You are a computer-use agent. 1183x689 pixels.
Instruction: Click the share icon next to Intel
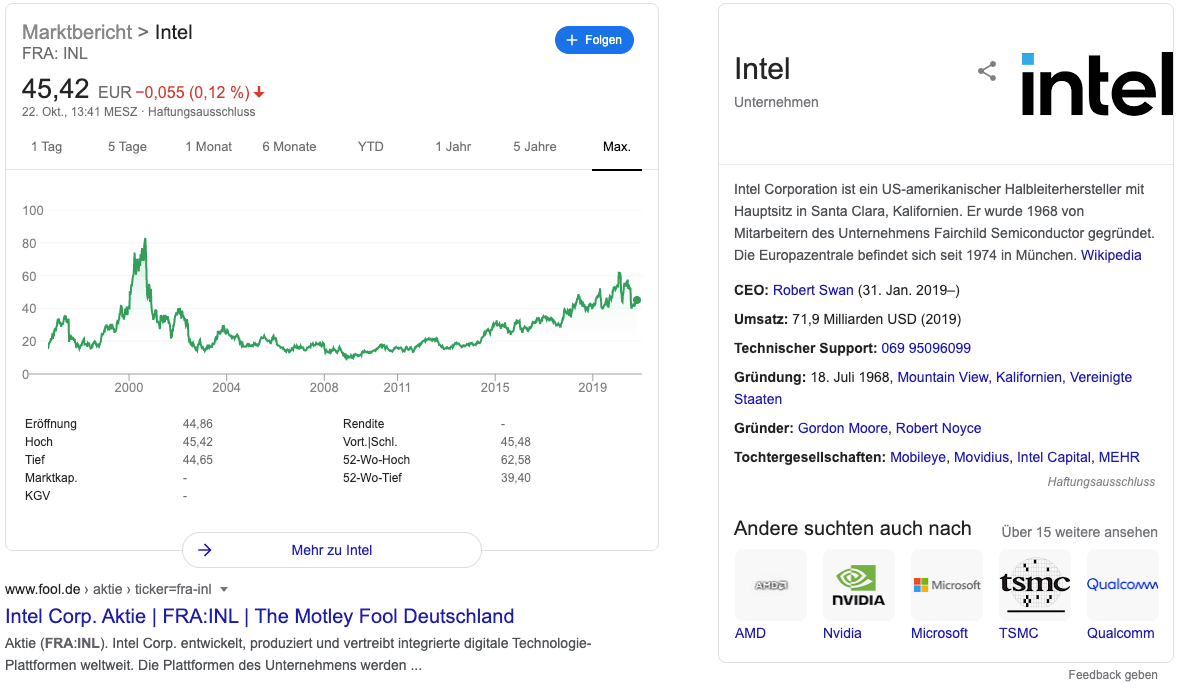[x=987, y=71]
